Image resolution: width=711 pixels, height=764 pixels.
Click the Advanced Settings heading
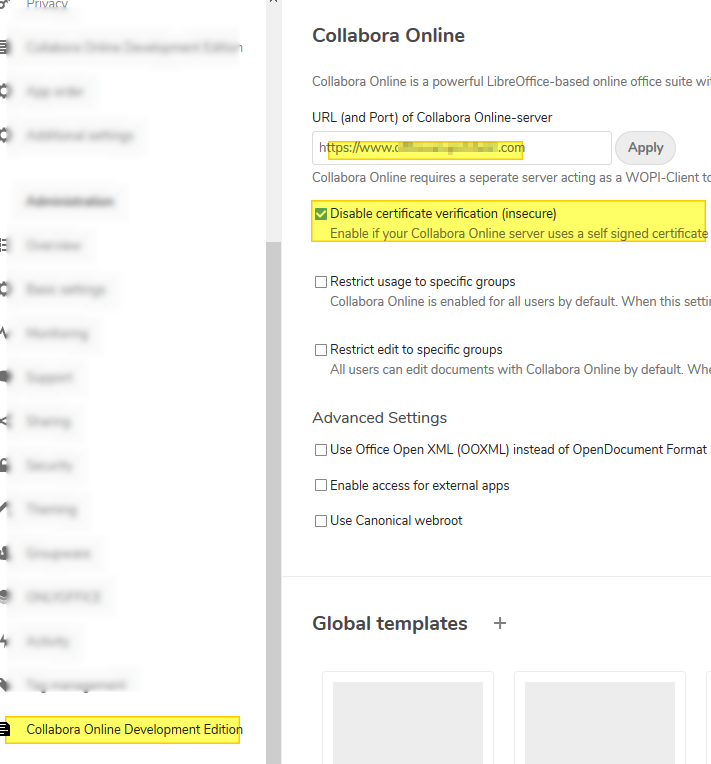coord(380,418)
